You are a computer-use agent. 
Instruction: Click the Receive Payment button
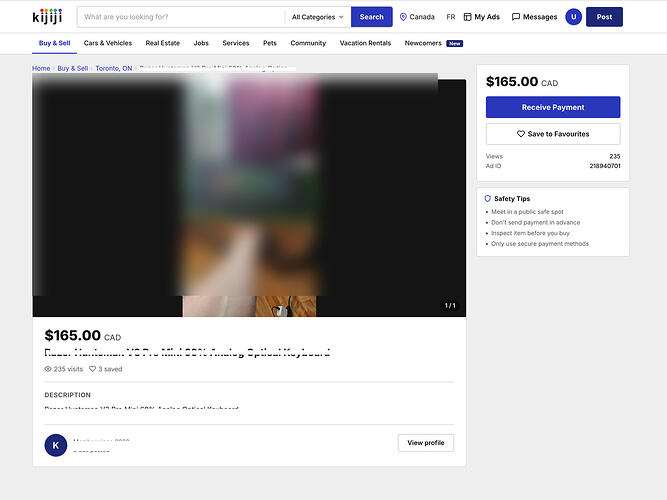point(553,107)
